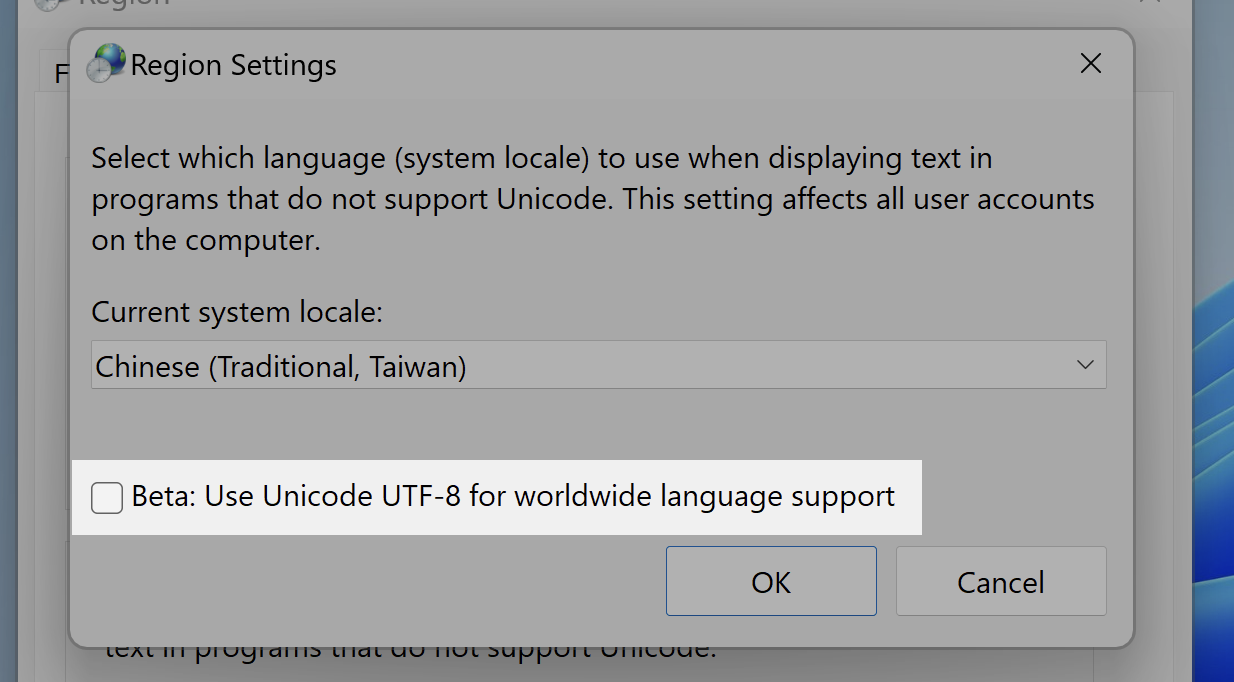Image resolution: width=1234 pixels, height=682 pixels.
Task: Click the desktop wallpaper at the right edge
Action: [x=1216, y=400]
